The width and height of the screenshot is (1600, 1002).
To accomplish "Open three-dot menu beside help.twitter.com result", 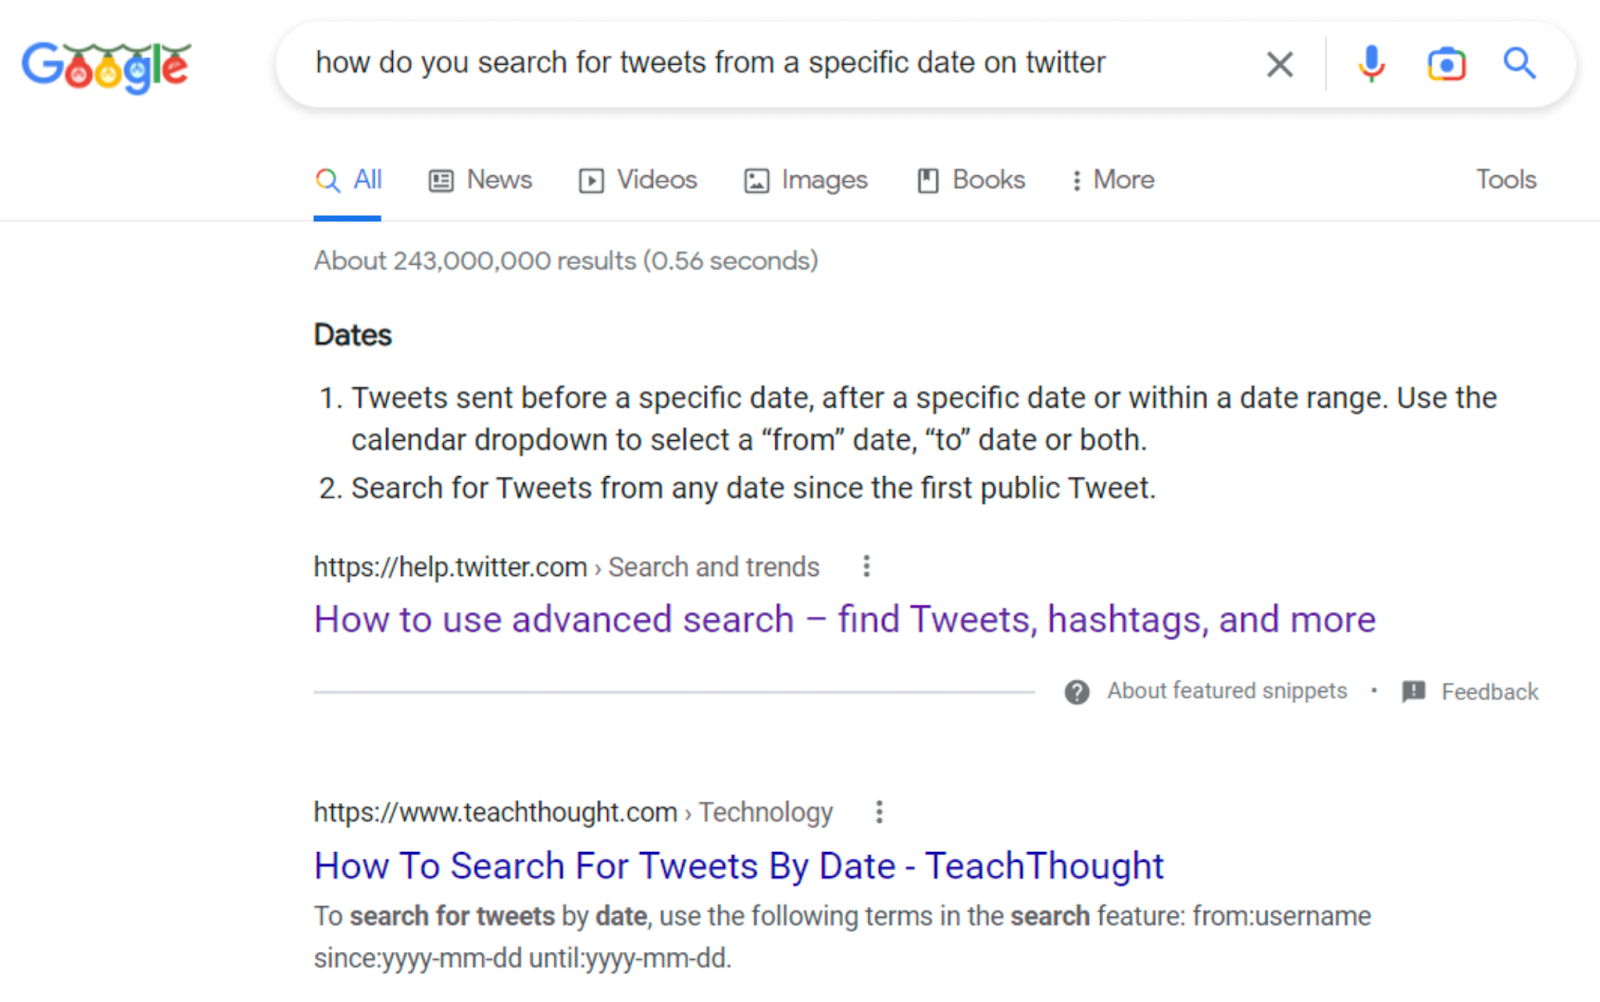I will [867, 567].
